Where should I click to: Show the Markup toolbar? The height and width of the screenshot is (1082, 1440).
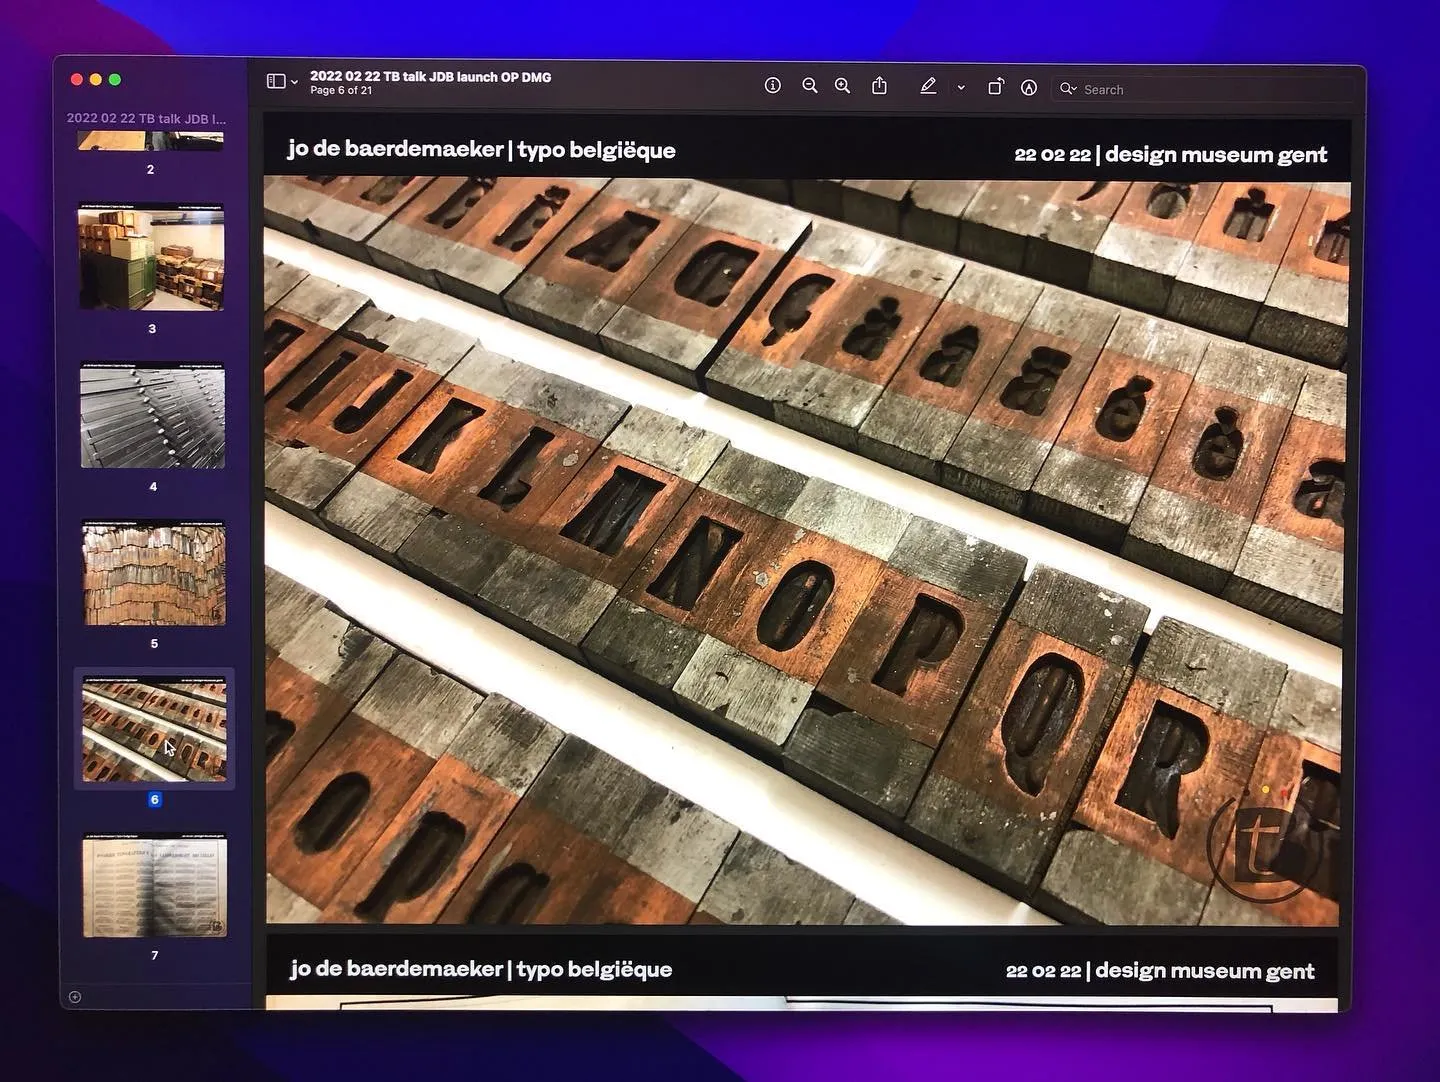pyautogui.click(x=1028, y=88)
